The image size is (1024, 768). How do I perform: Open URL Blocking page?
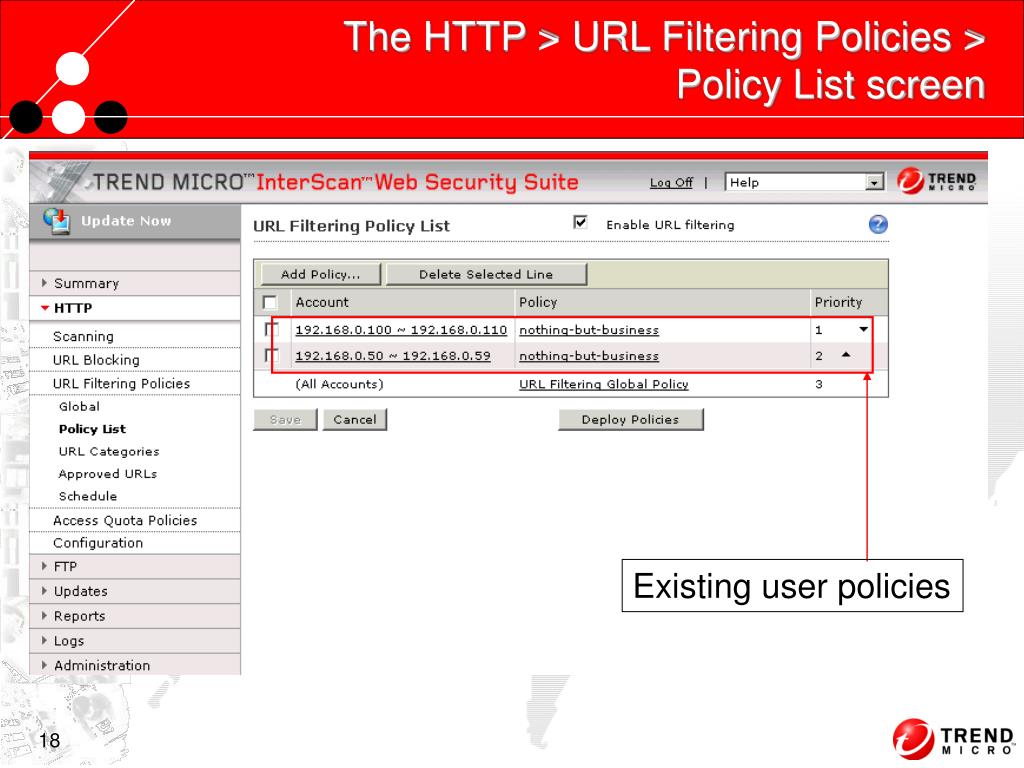click(x=96, y=360)
